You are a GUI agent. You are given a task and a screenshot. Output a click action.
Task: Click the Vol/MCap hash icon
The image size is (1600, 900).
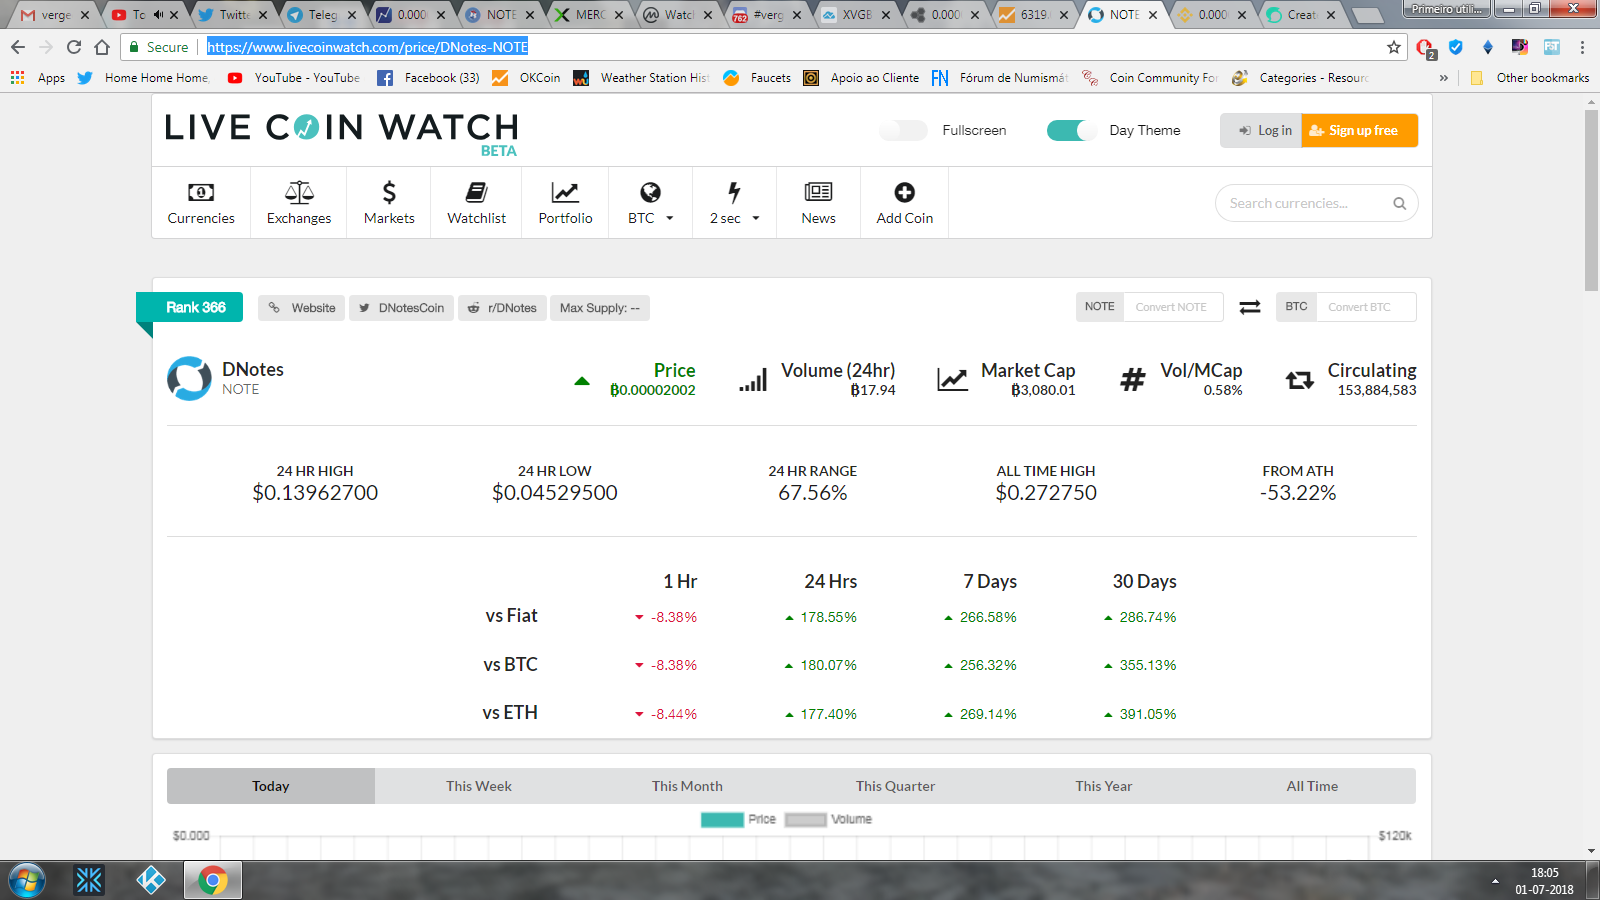click(x=1132, y=380)
